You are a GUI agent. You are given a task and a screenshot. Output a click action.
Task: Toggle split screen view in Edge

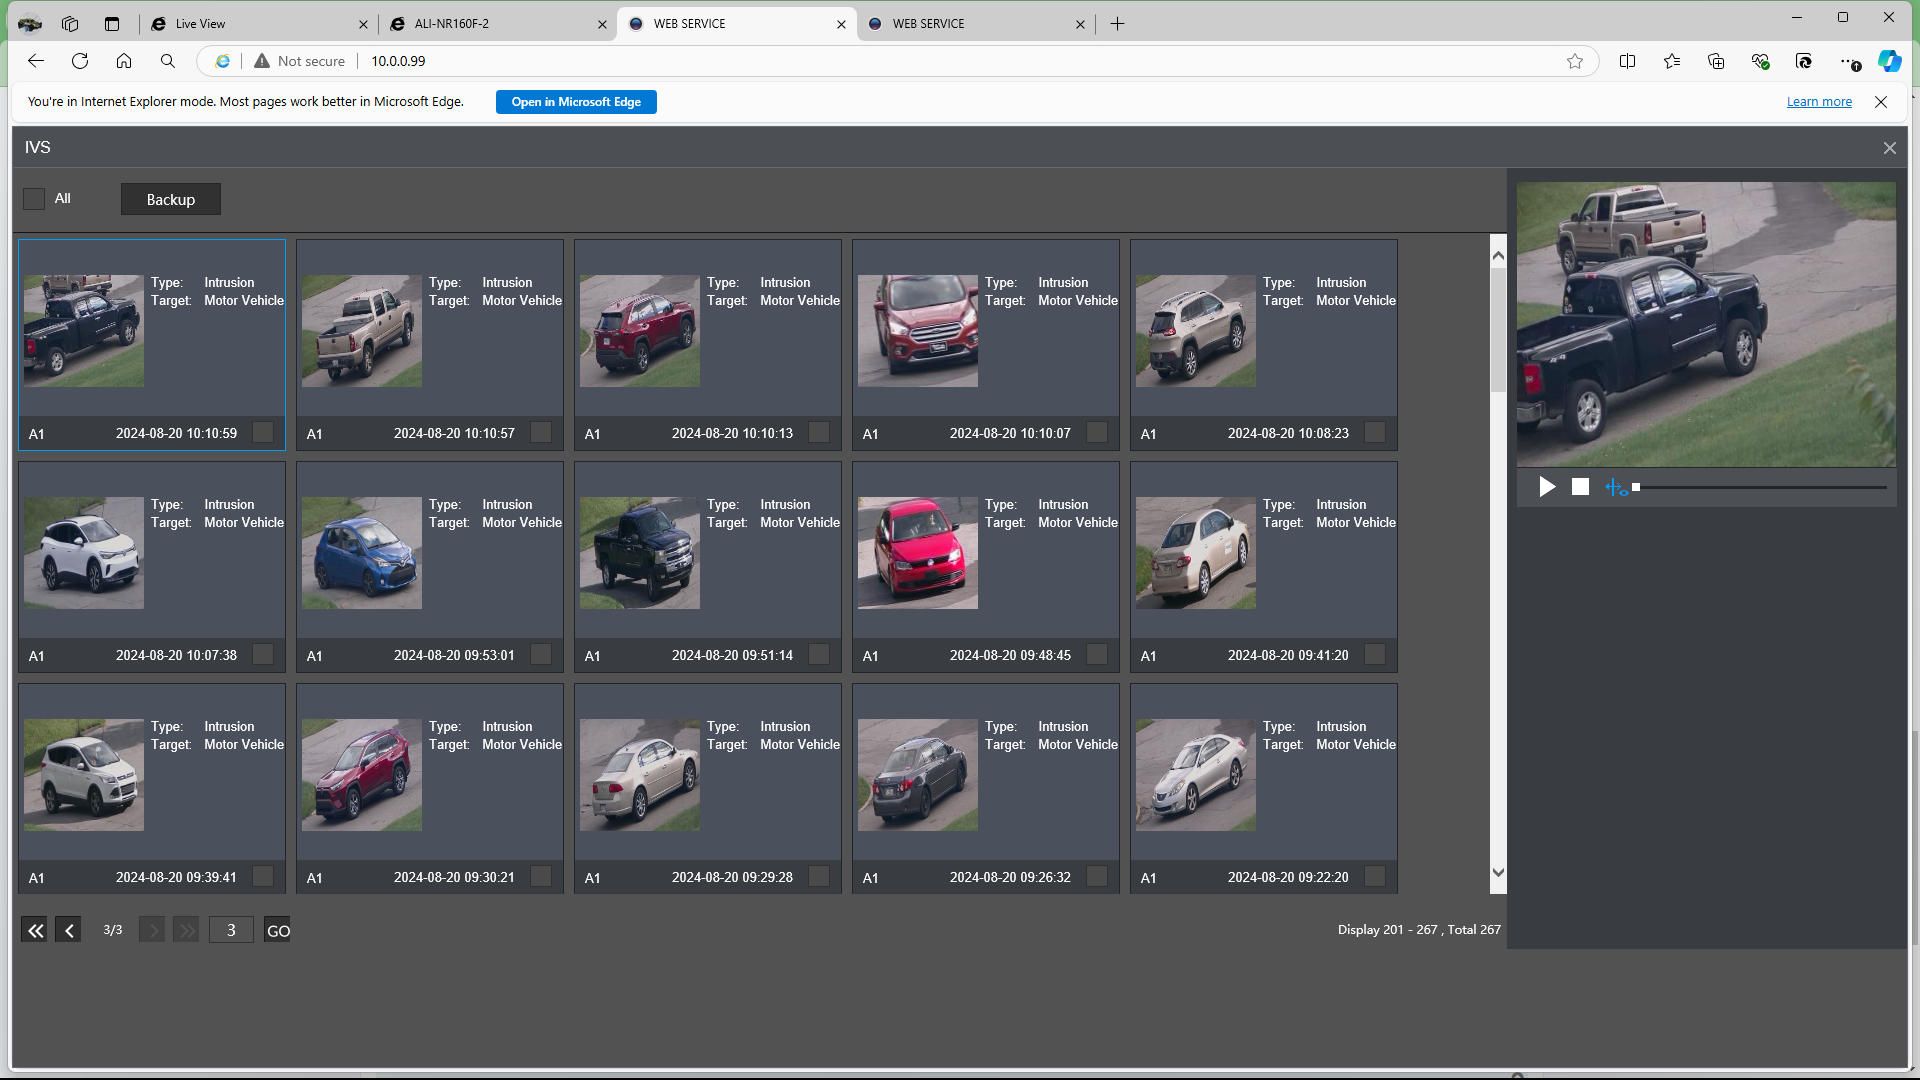pos(1627,61)
